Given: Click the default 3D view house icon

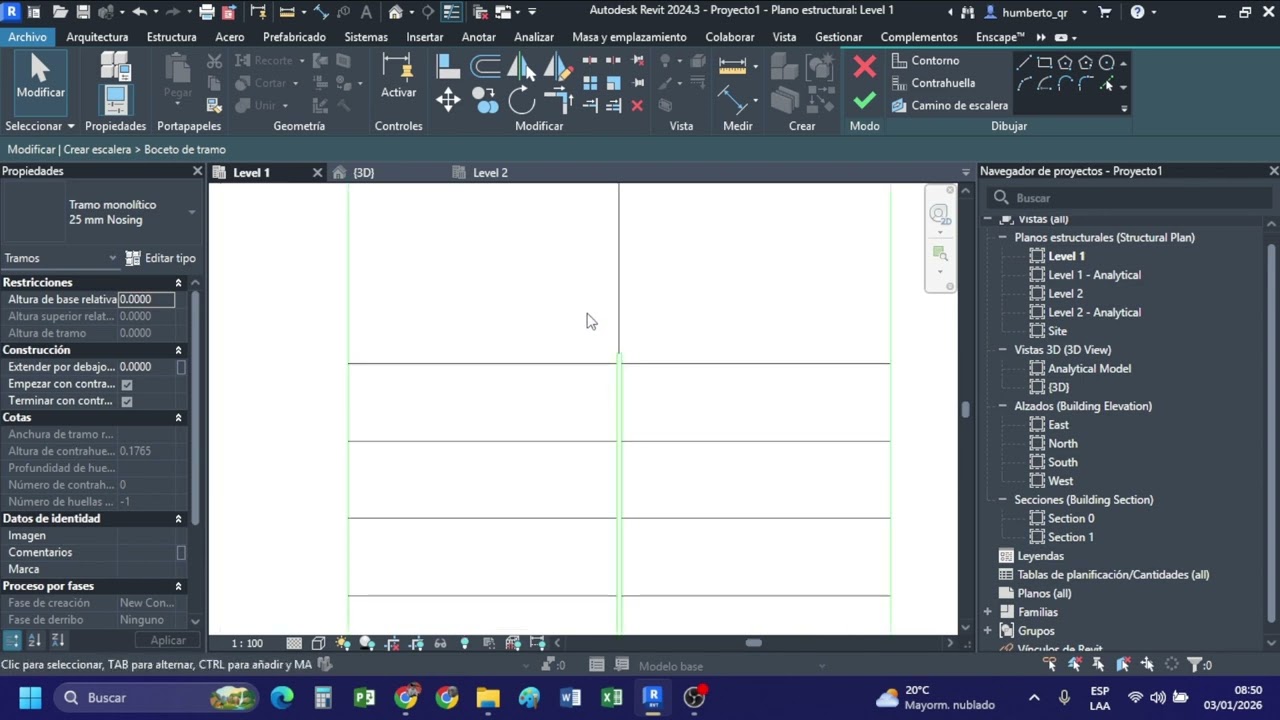Looking at the screenshot, I should coord(396,12).
